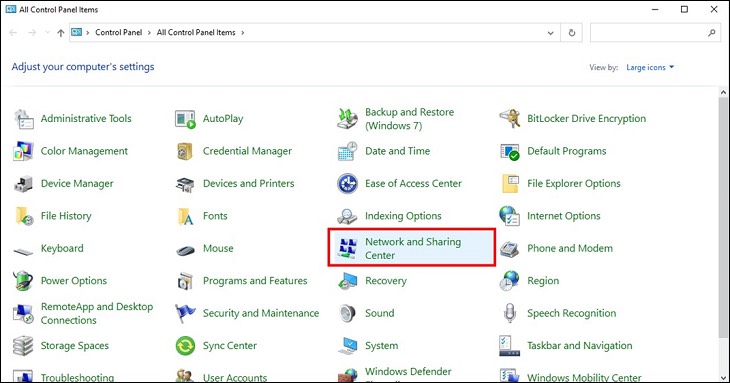The height and width of the screenshot is (383, 730).
Task: Click the Speech Recognition microphone icon
Action: [509, 313]
